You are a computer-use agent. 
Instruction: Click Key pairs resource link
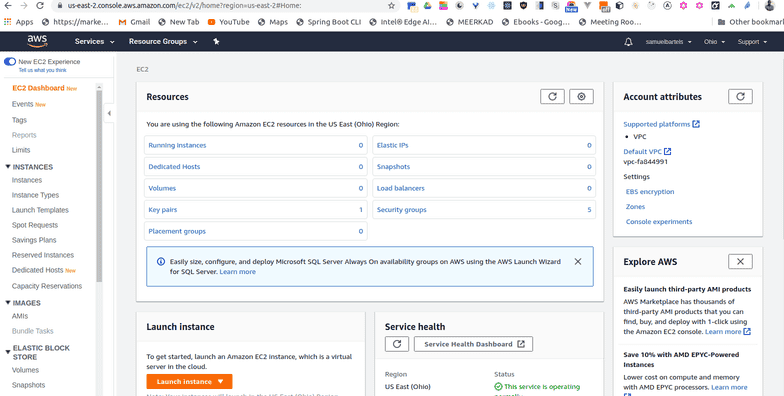(x=162, y=210)
